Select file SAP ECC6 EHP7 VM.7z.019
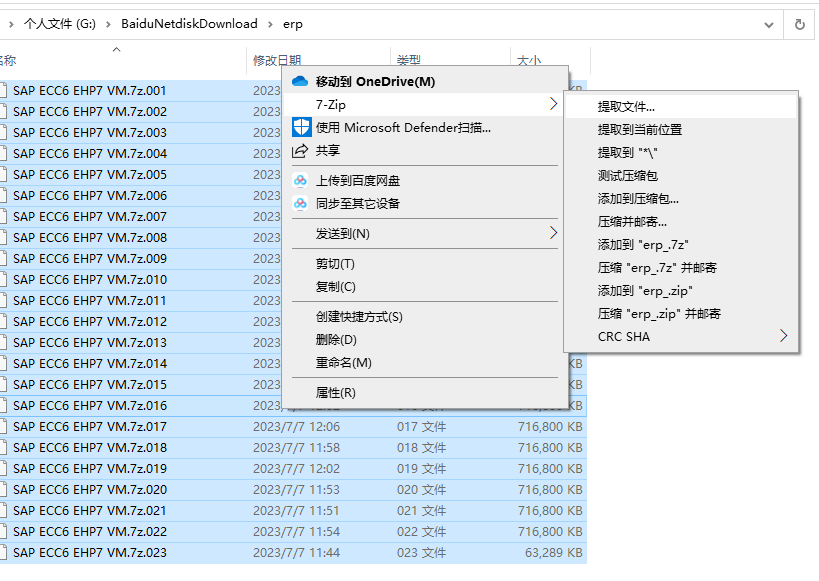 (90, 469)
